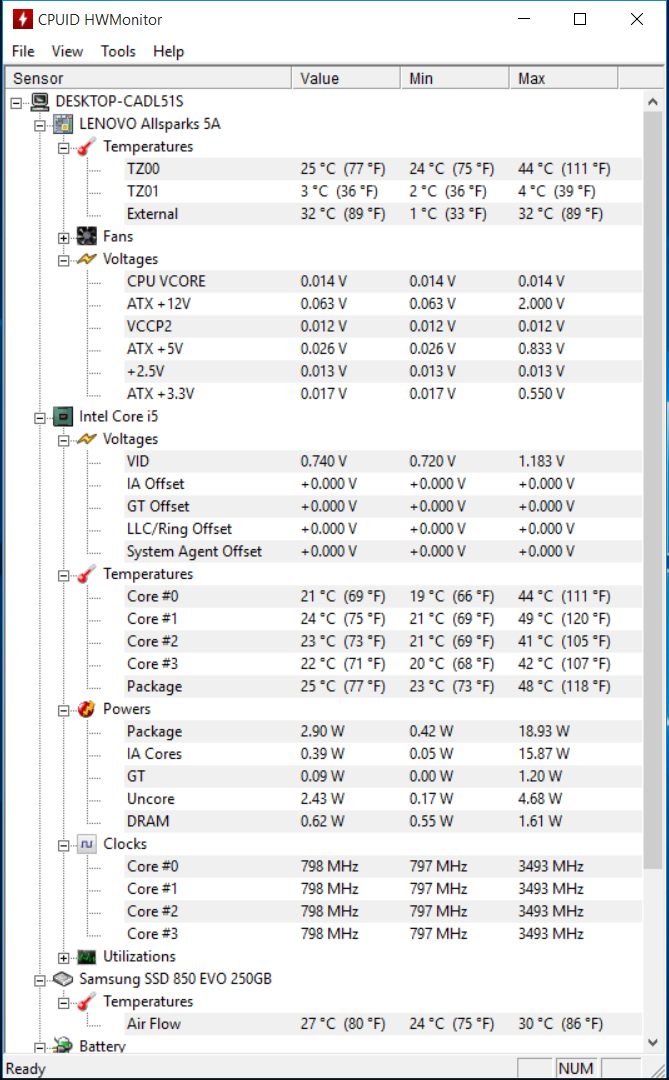Select the DRAM power row
This screenshot has height=1080, width=669.
coord(382,822)
